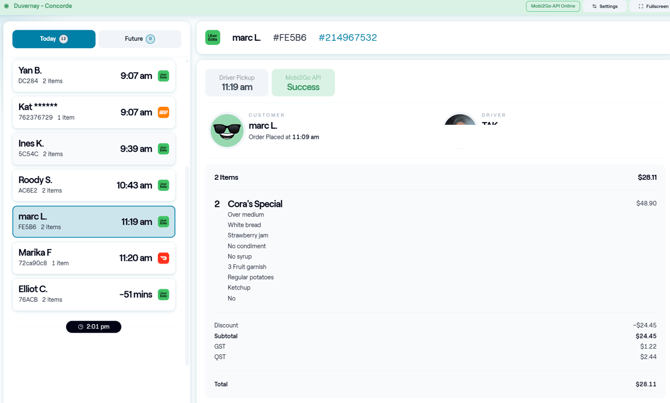Click the order list scrollbar
670x403 pixels.
pyautogui.click(x=187, y=265)
